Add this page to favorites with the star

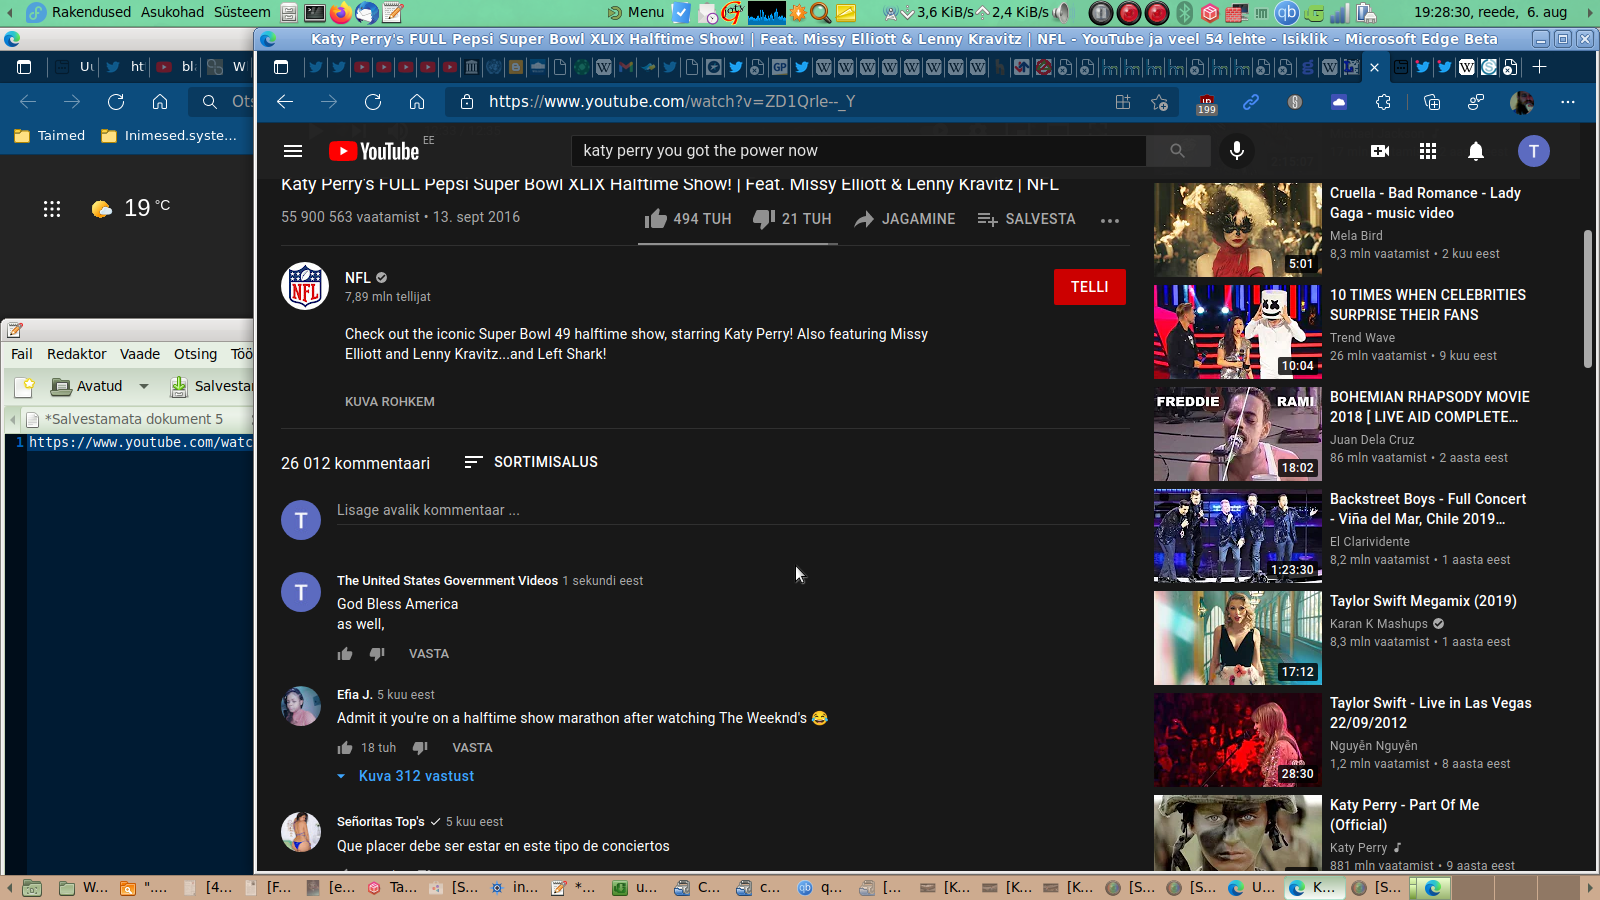(x=1160, y=102)
